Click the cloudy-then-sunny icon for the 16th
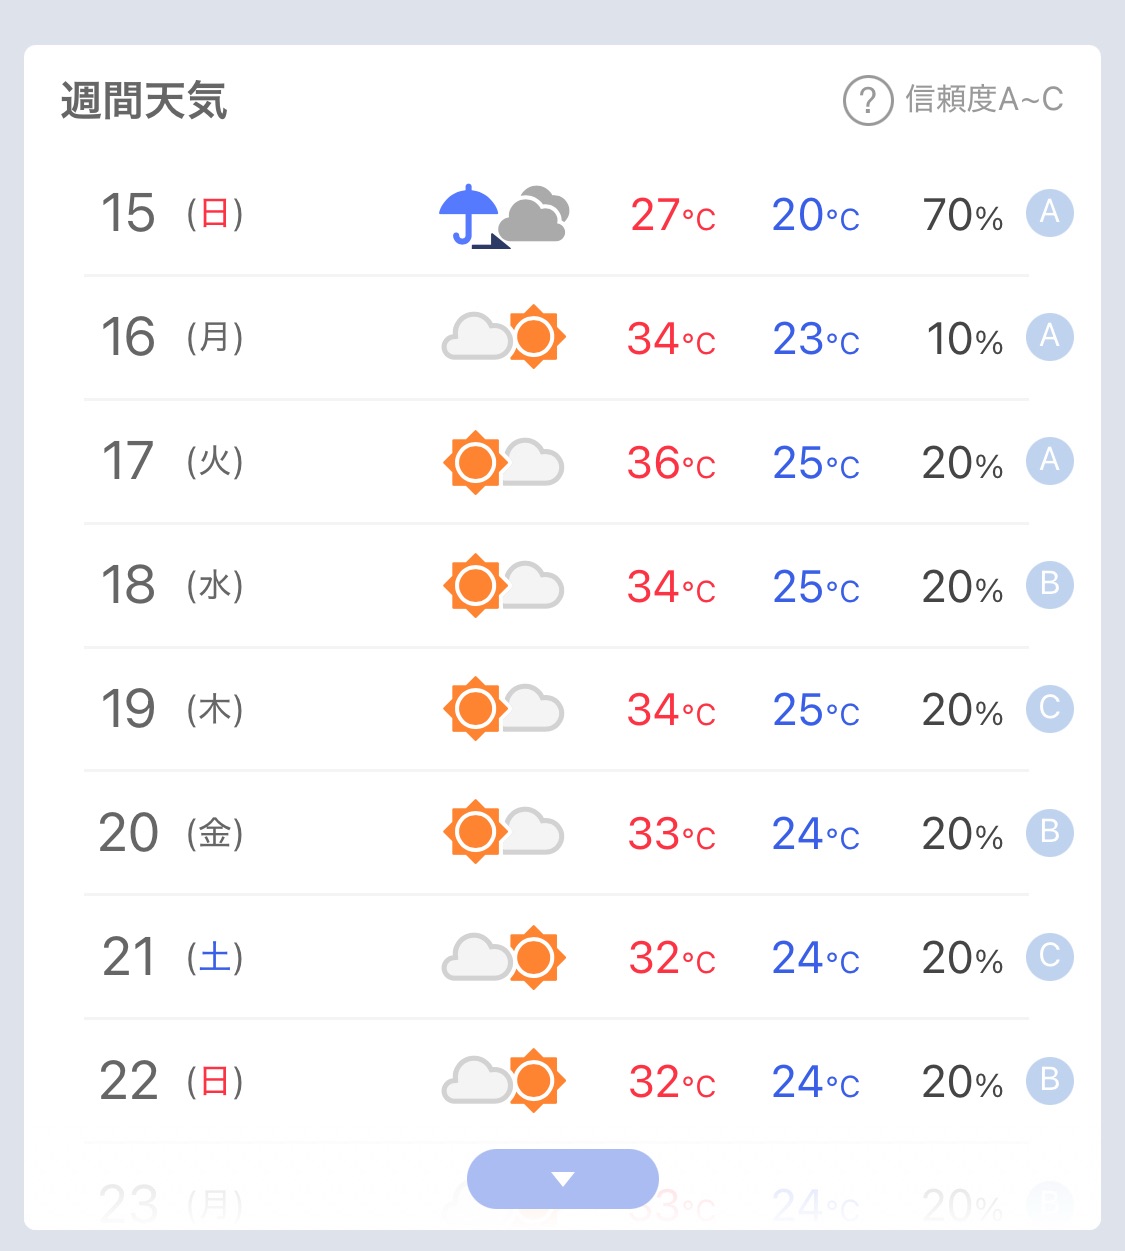This screenshot has width=1125, height=1251. pos(504,336)
